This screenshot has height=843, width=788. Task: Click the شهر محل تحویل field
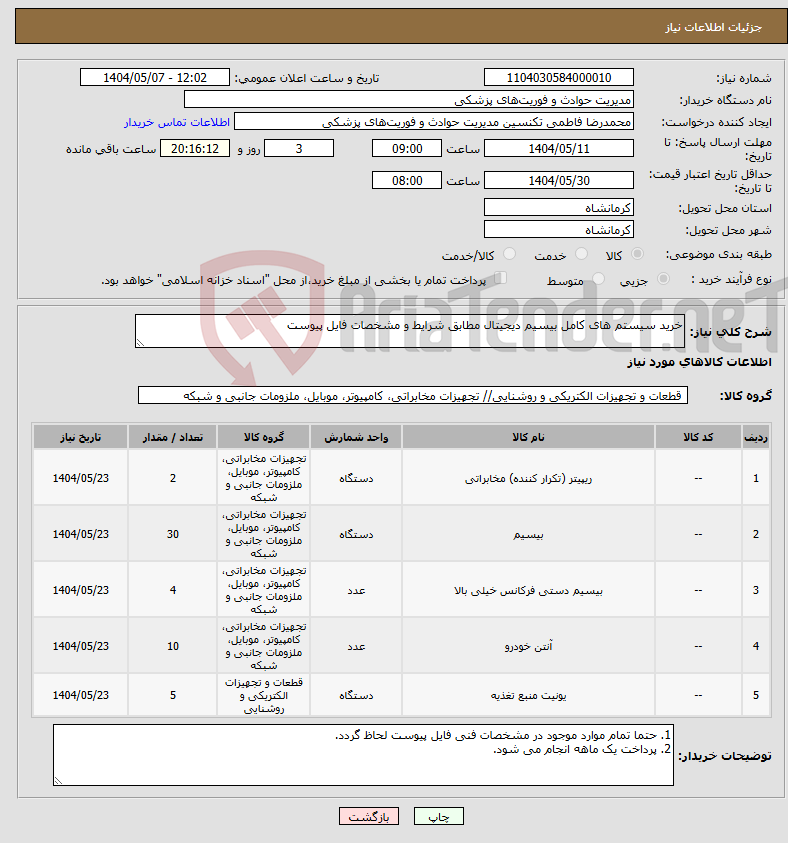tap(558, 230)
